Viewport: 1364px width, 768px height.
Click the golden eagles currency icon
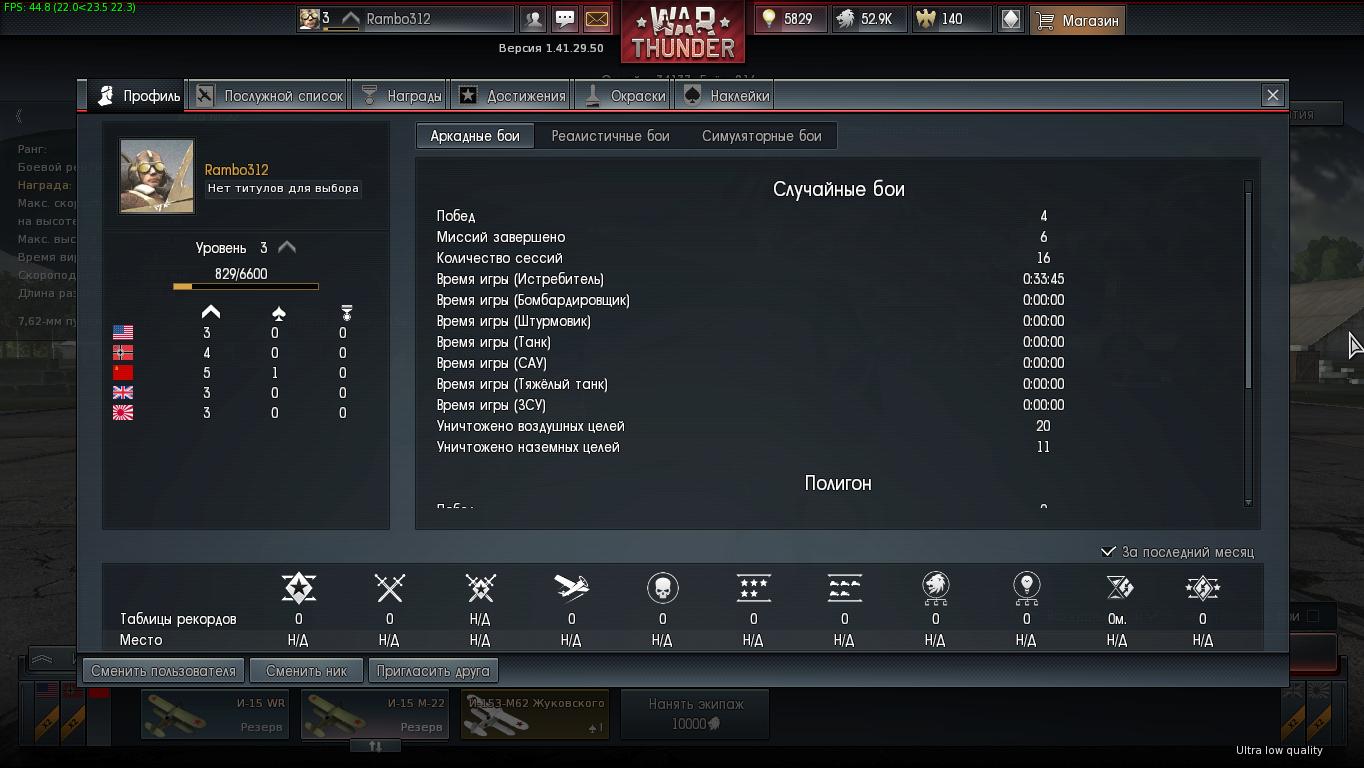click(926, 19)
